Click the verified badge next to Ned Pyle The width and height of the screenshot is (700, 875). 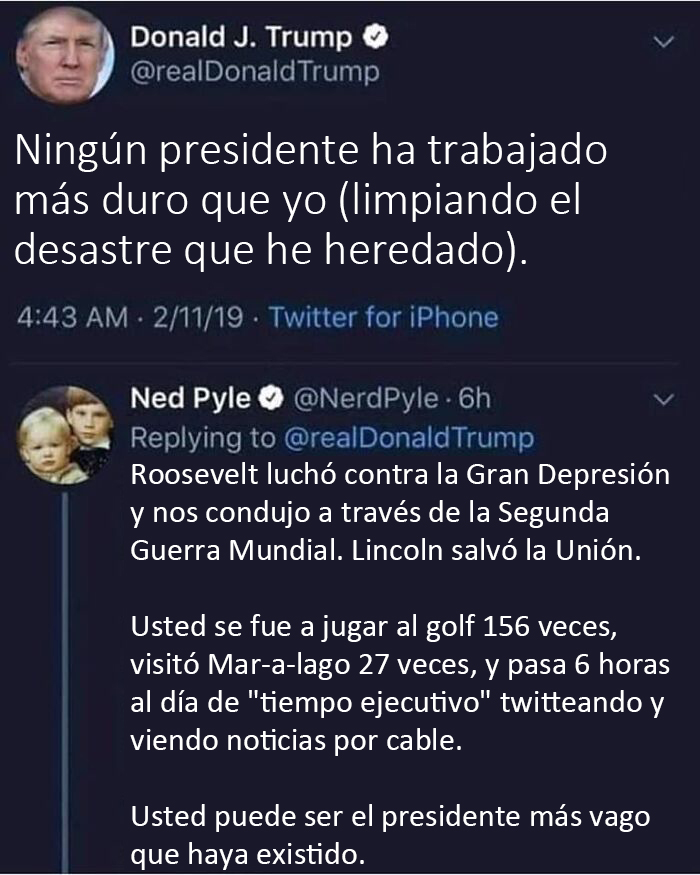[x=270, y=400]
